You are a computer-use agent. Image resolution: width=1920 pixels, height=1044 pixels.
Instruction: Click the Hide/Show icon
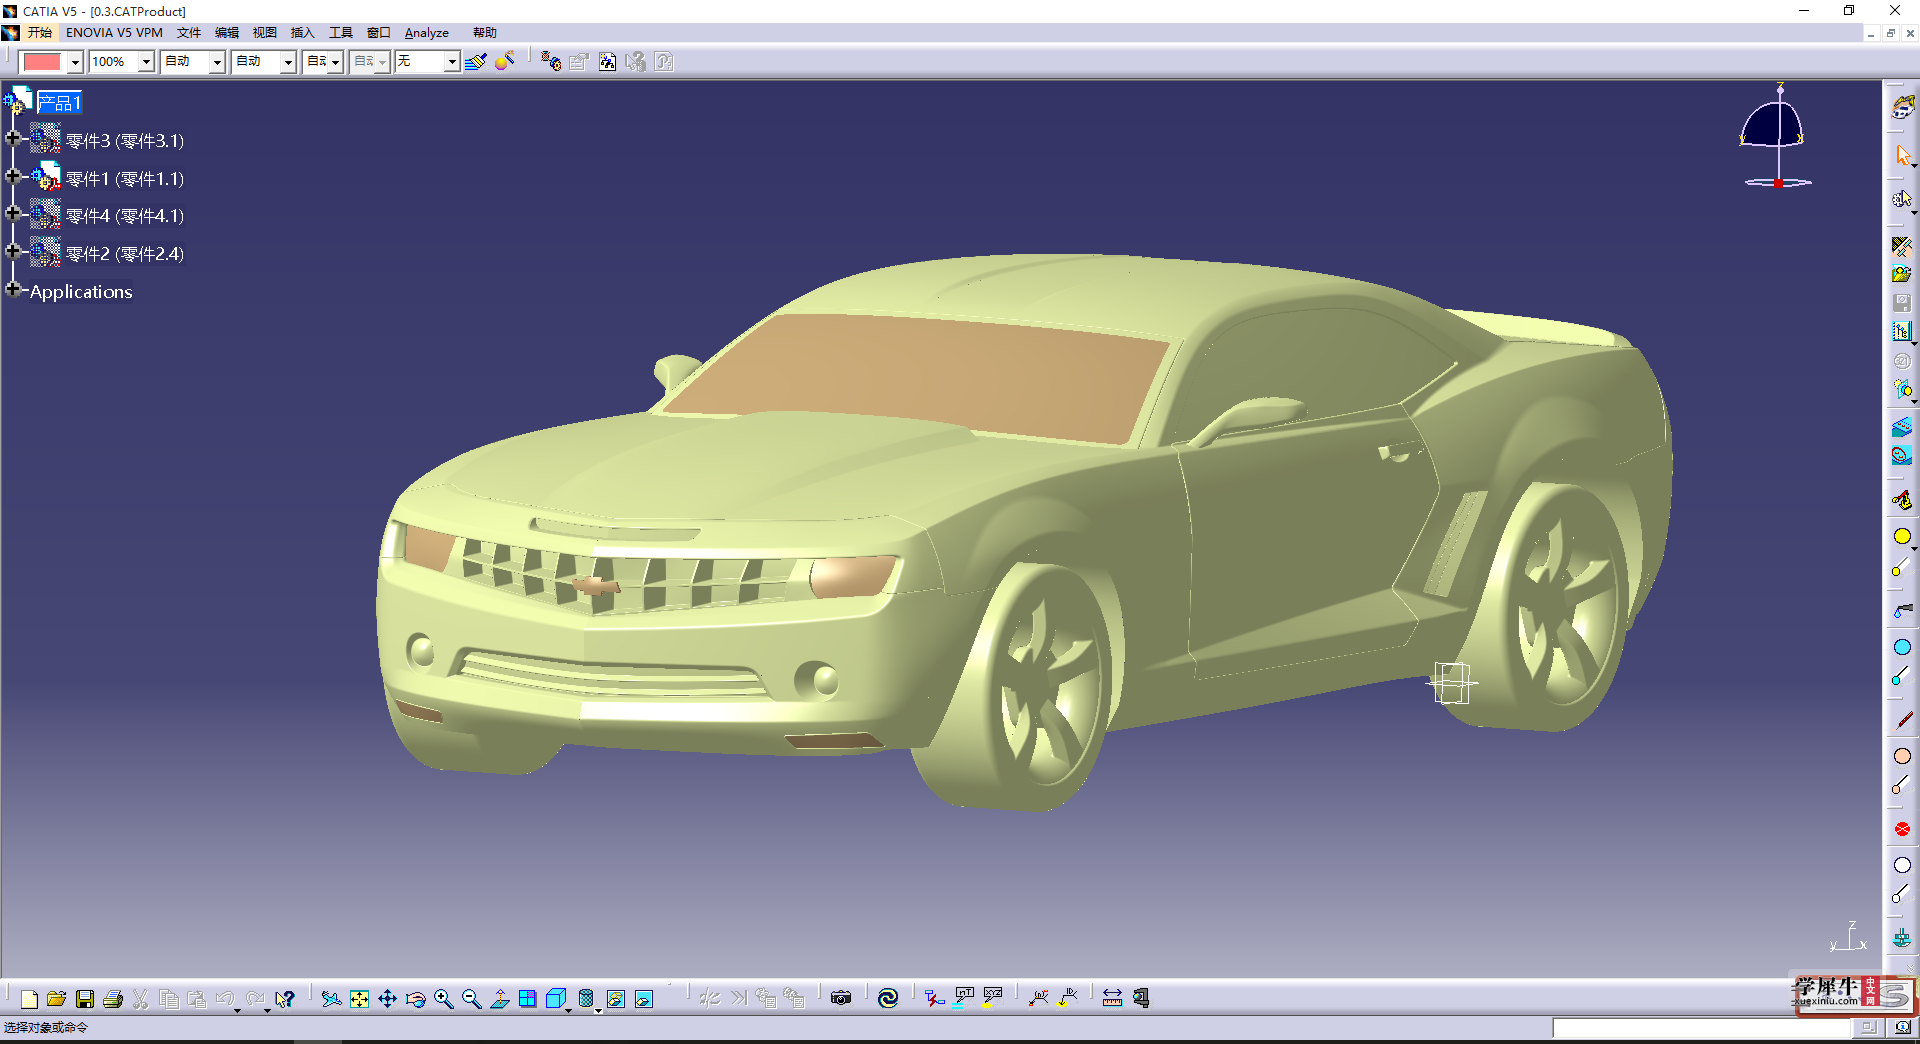coord(616,998)
